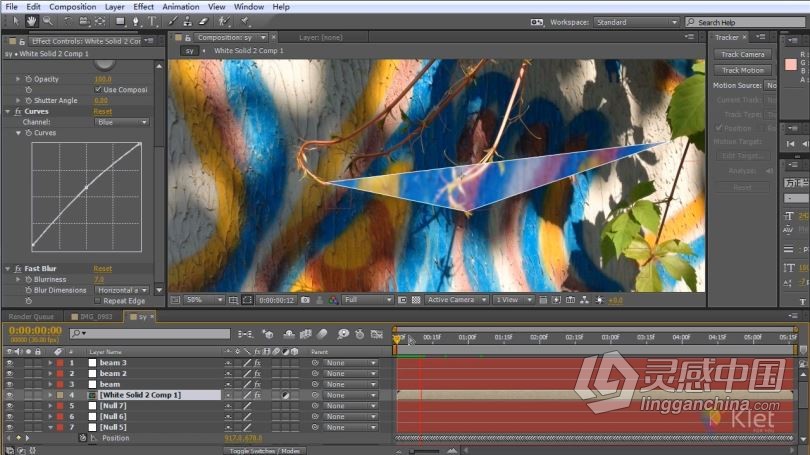Viewport: 810px width, 455px height.
Task: Open the Blur Dimensions dropdown
Action: pos(122,290)
